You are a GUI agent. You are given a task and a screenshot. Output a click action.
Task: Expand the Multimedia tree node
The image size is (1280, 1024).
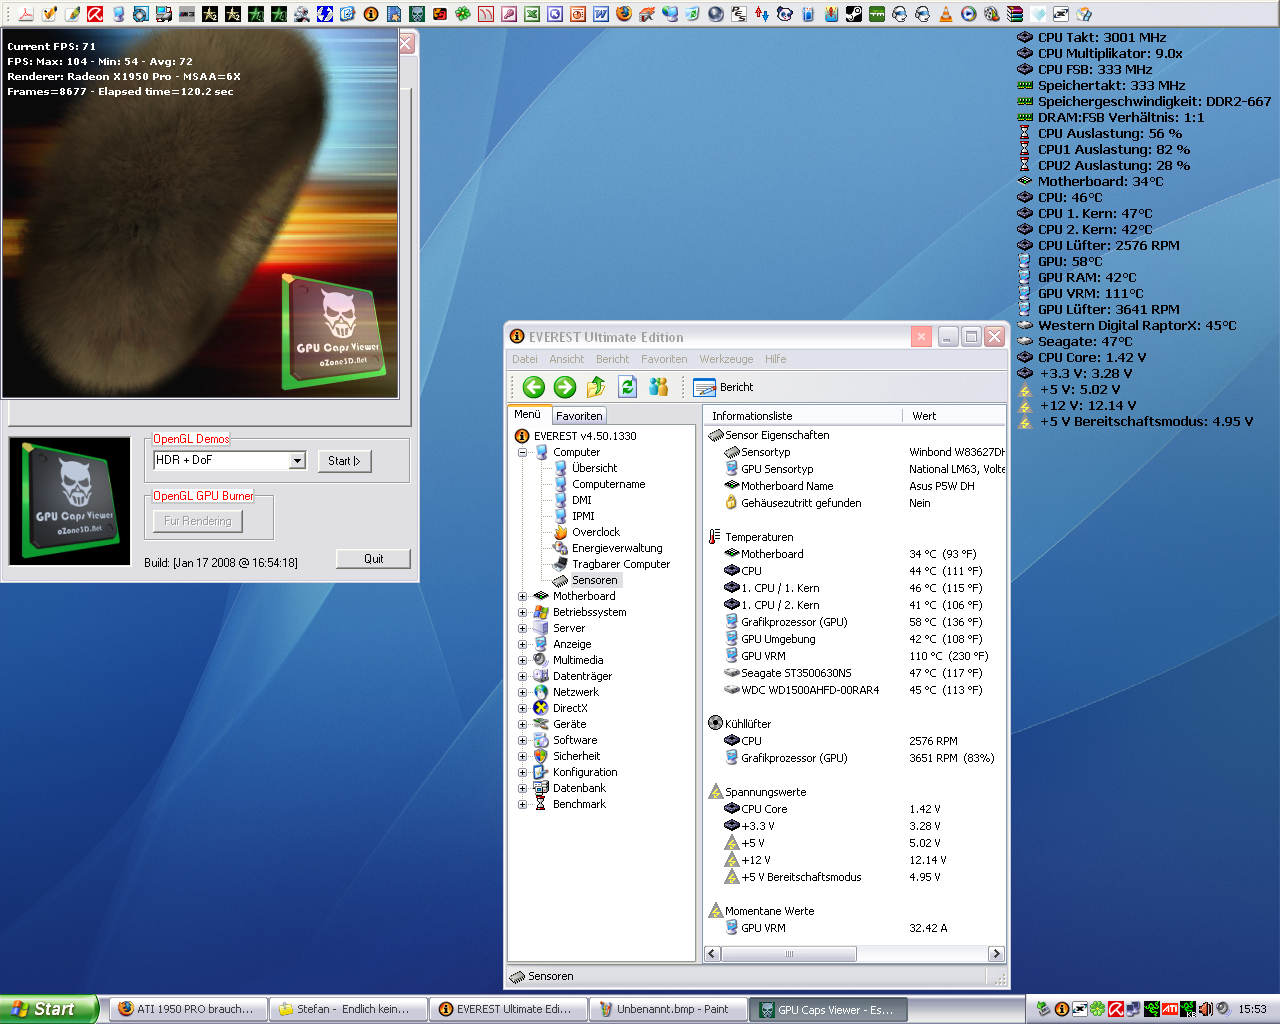[522, 660]
